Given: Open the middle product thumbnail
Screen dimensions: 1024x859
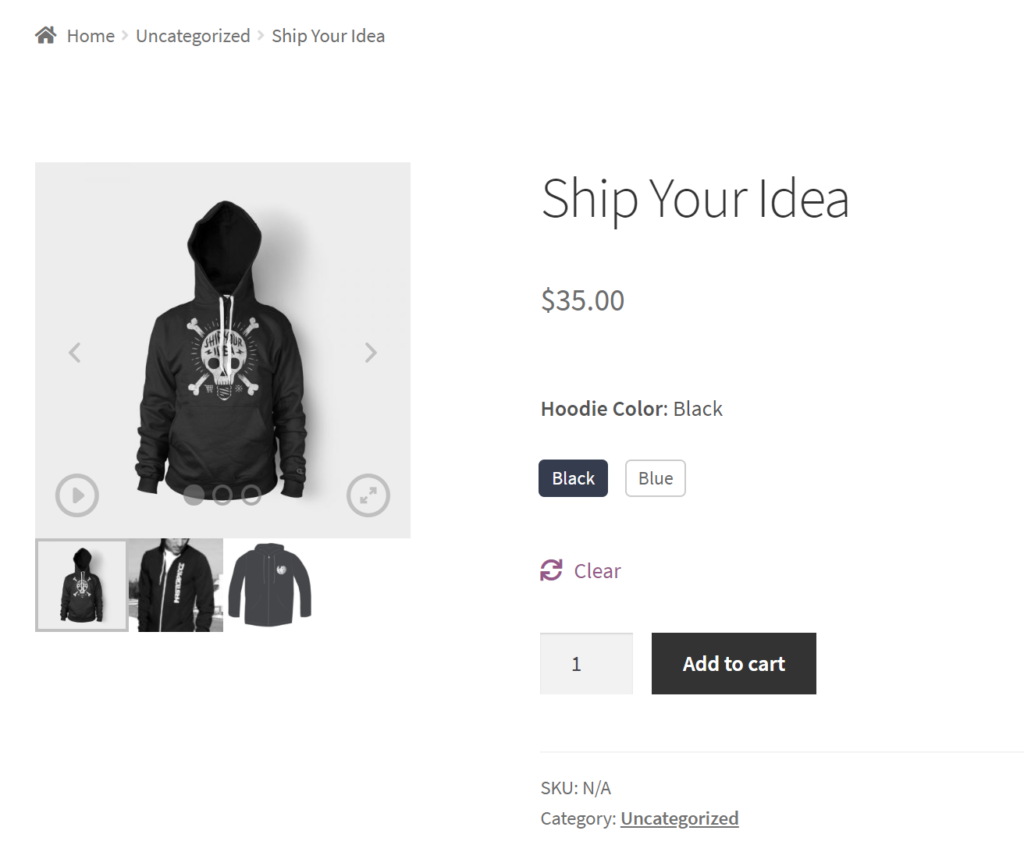Looking at the screenshot, I should point(175,585).
